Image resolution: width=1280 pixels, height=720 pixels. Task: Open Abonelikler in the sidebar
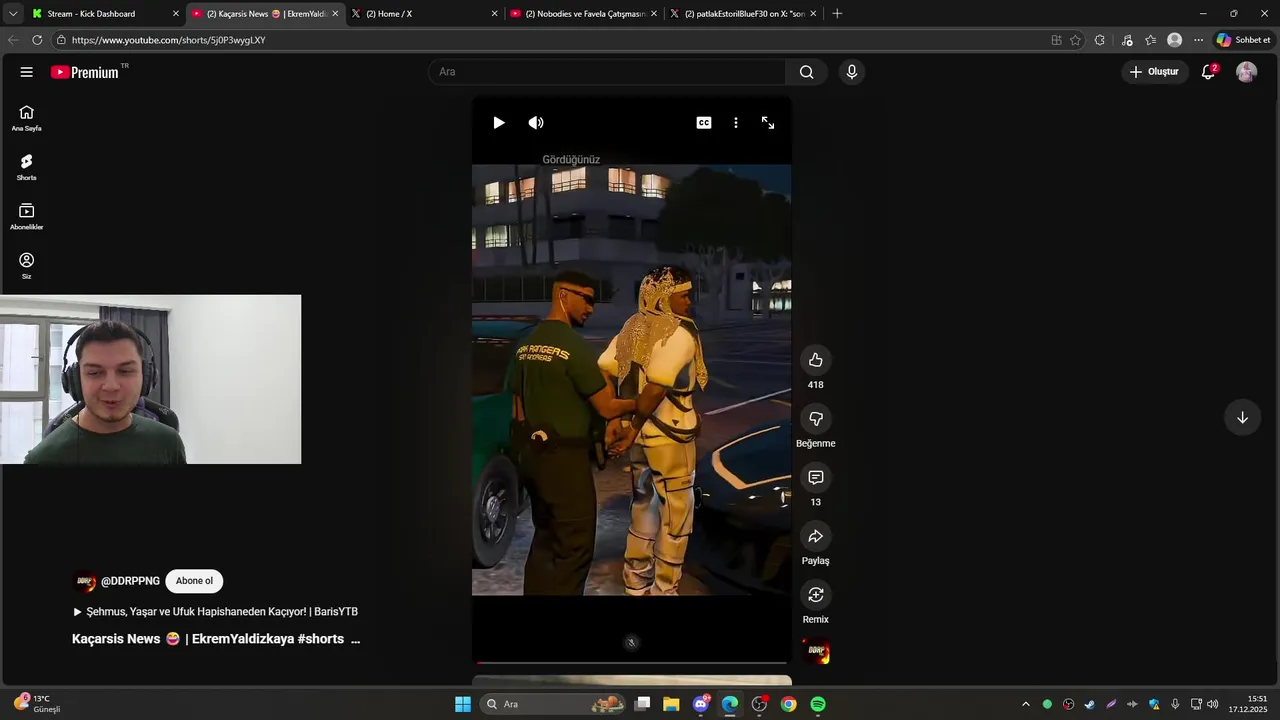26,217
